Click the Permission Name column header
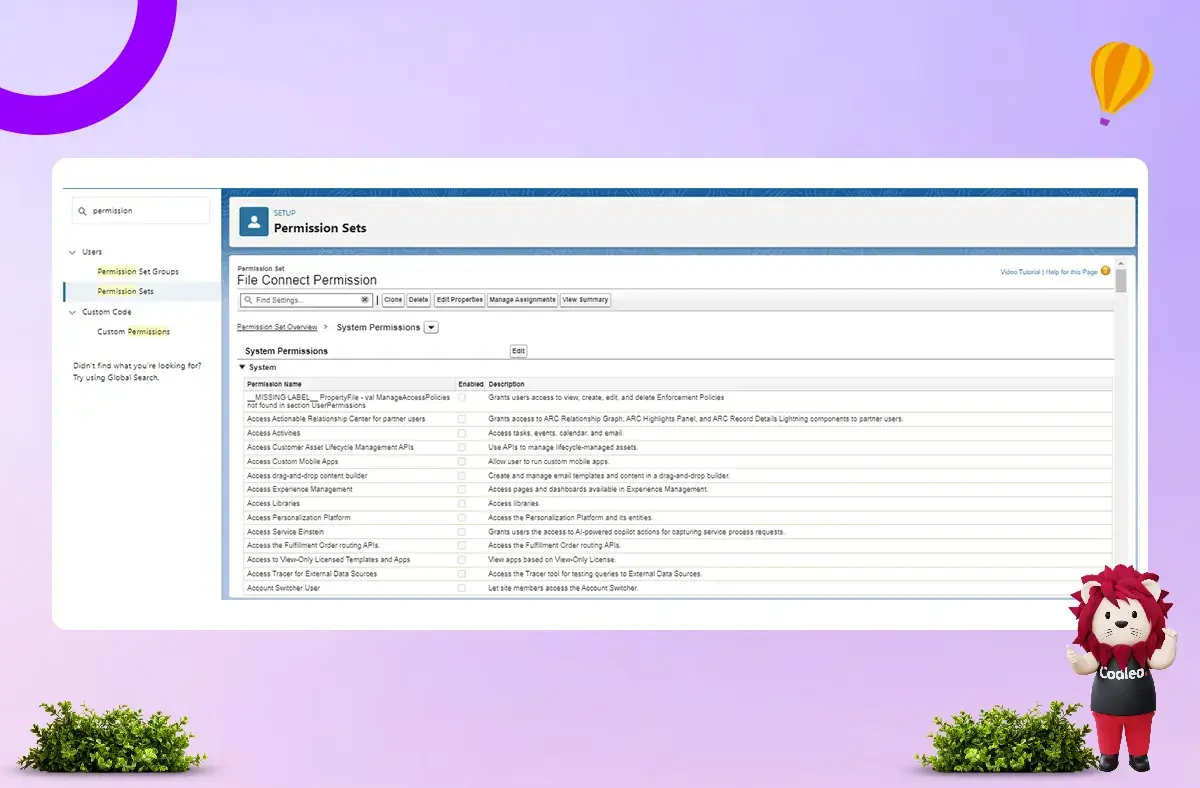1200x788 pixels. [274, 384]
